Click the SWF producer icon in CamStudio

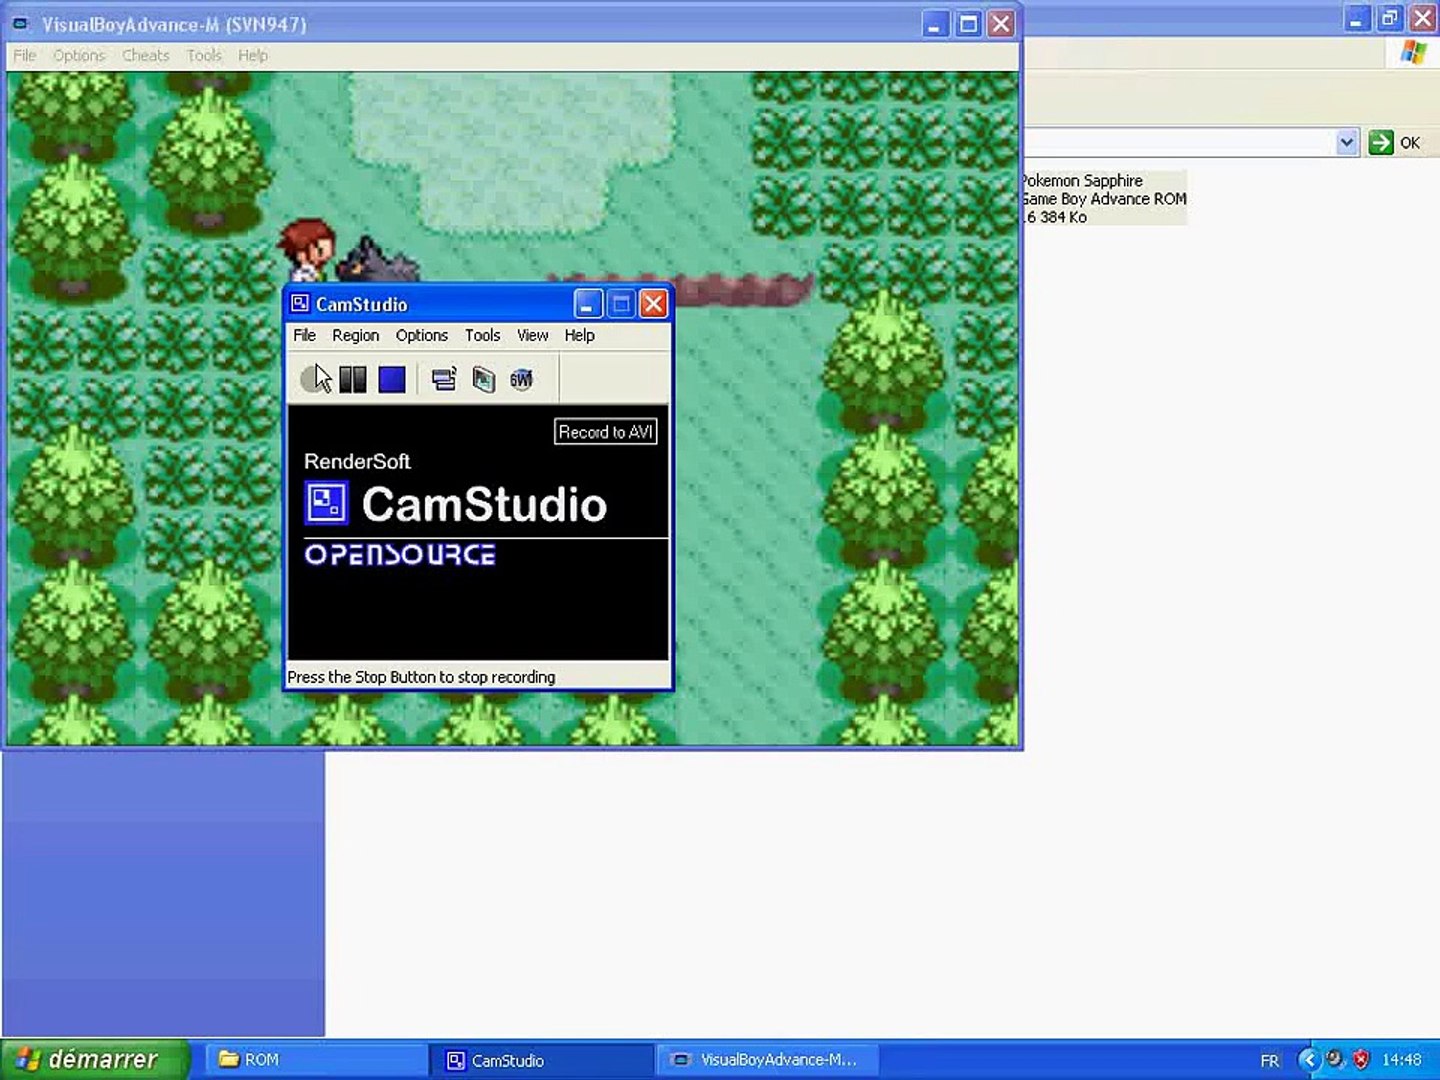(x=521, y=379)
